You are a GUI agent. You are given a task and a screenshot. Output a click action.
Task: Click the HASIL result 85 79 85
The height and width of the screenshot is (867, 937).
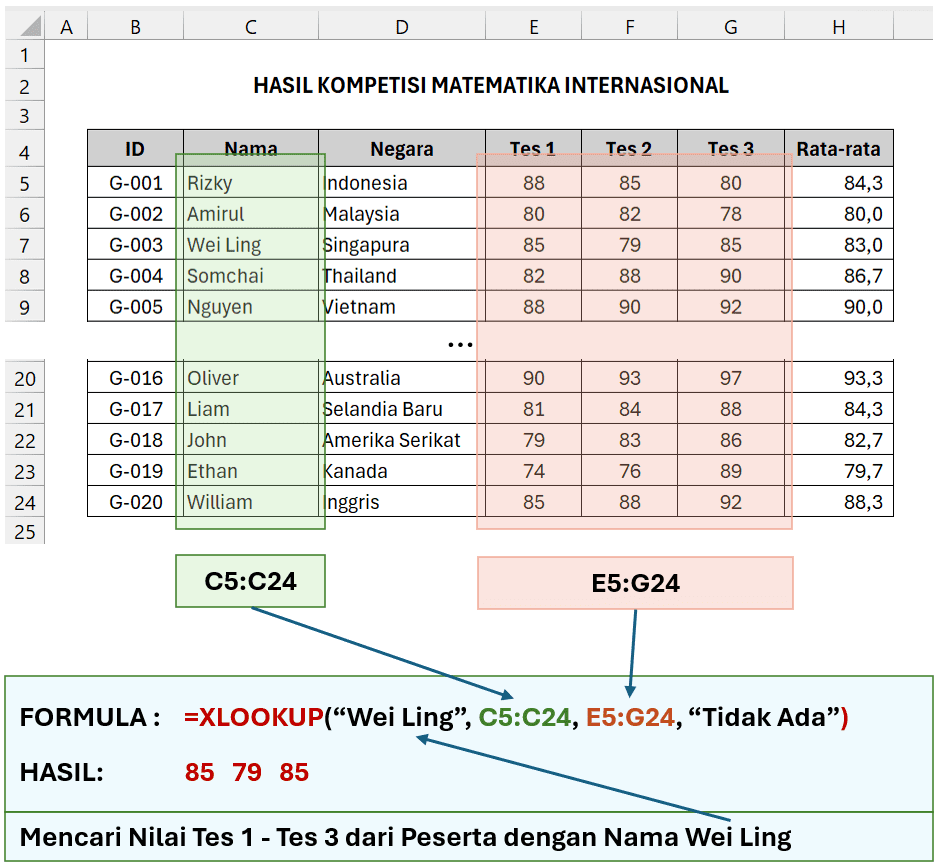point(247,772)
